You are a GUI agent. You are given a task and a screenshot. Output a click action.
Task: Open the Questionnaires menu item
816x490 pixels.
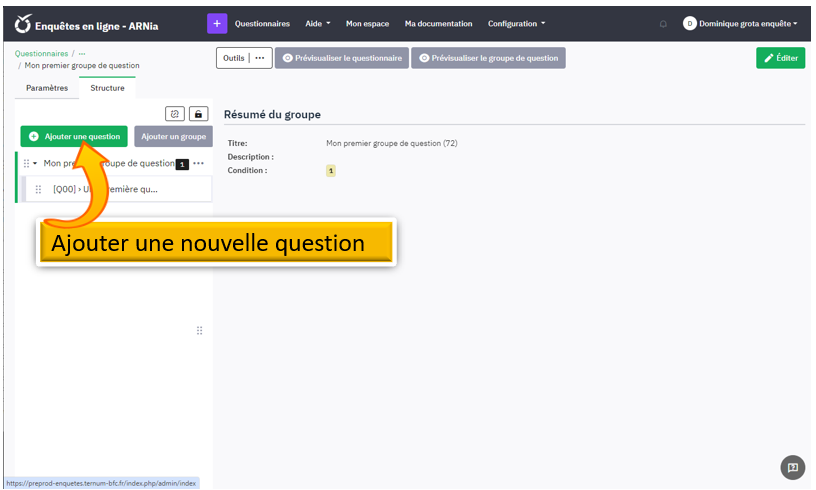(262, 24)
